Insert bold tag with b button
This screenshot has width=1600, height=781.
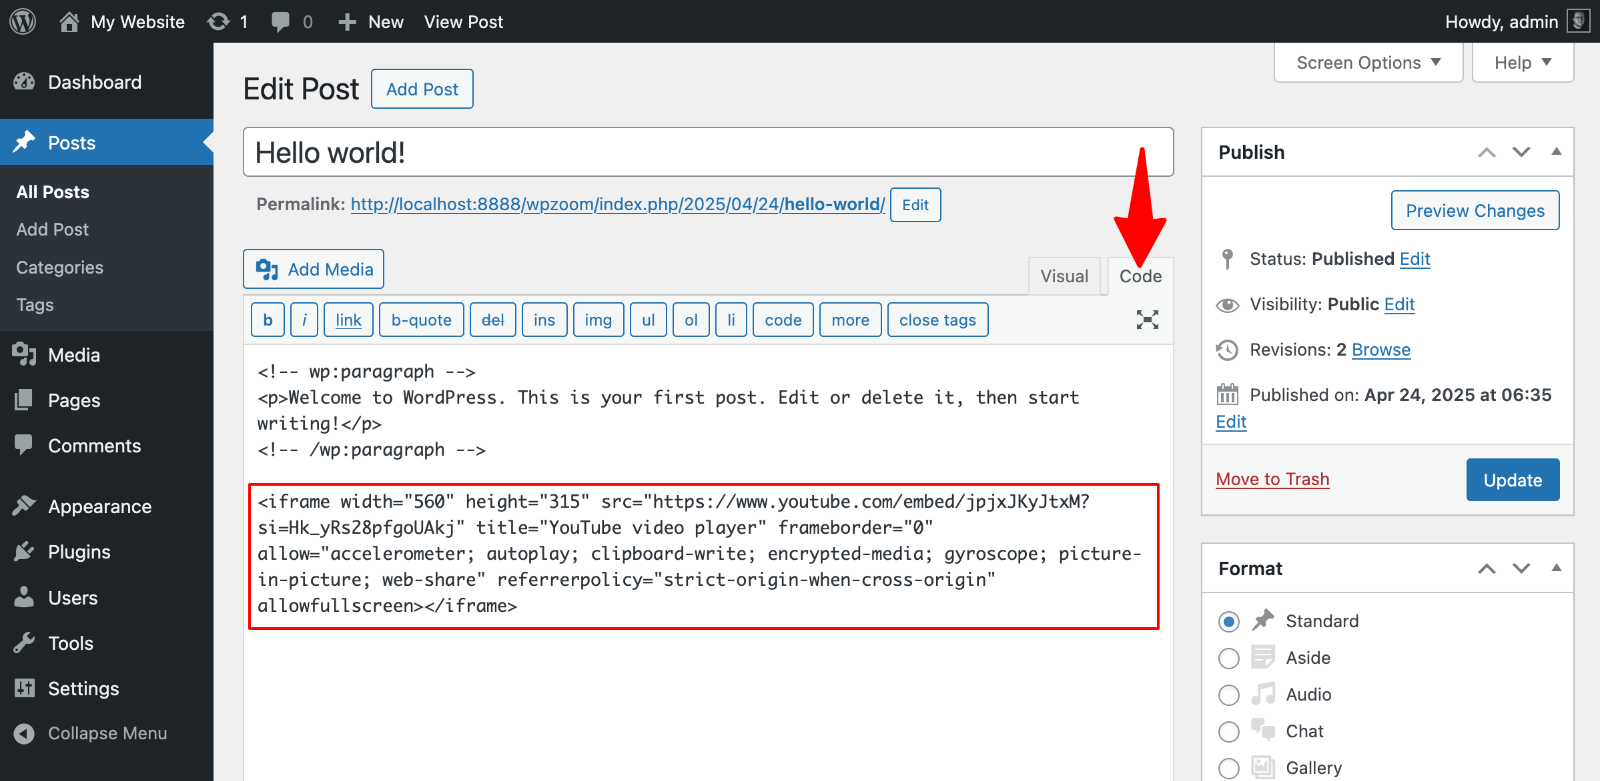point(267,320)
